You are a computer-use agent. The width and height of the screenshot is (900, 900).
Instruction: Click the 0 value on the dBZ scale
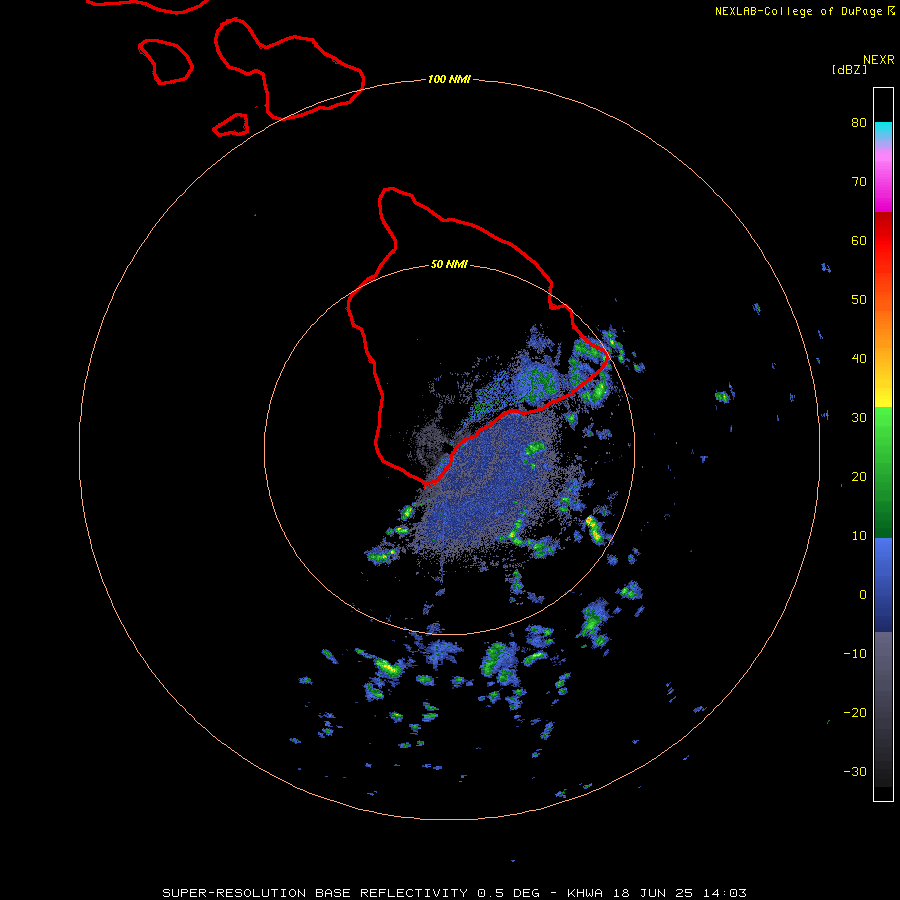tap(863, 595)
